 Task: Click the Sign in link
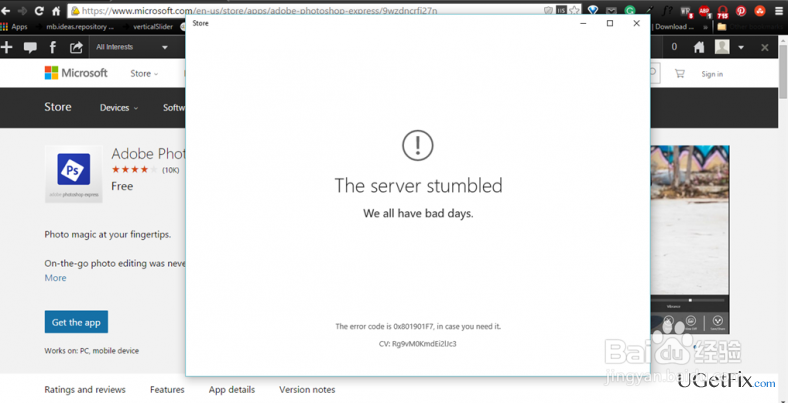712,74
